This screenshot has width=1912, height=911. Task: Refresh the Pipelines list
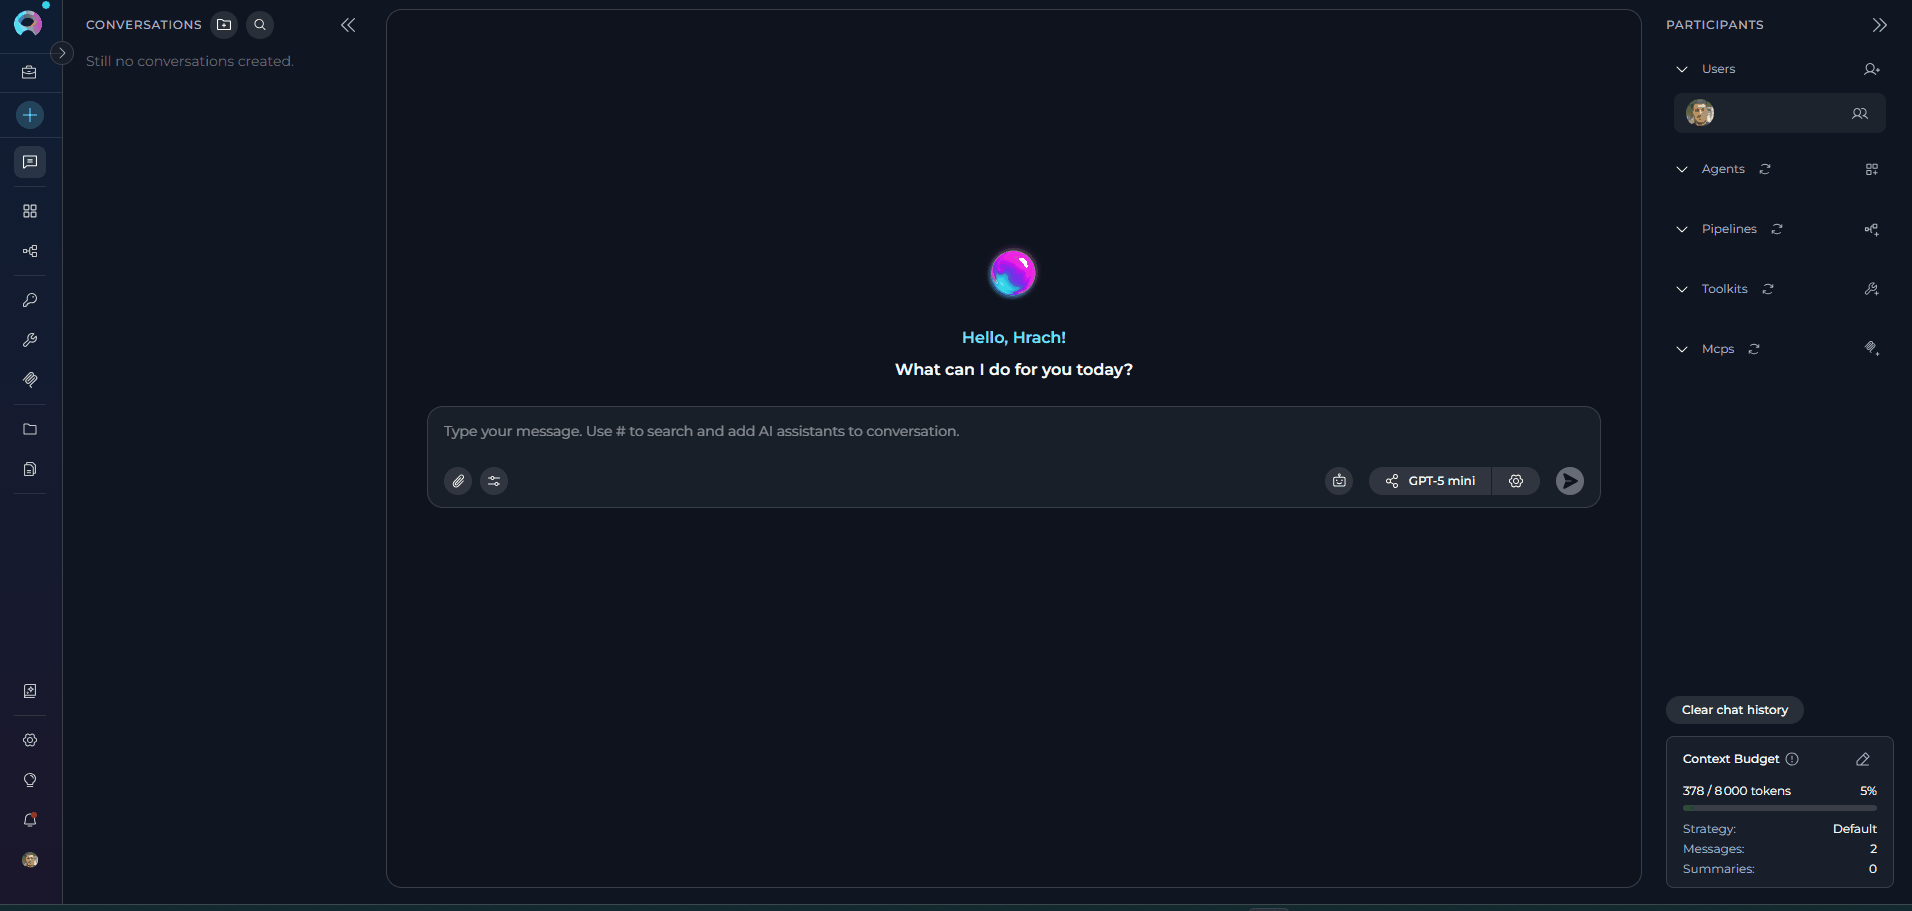pyautogui.click(x=1777, y=229)
